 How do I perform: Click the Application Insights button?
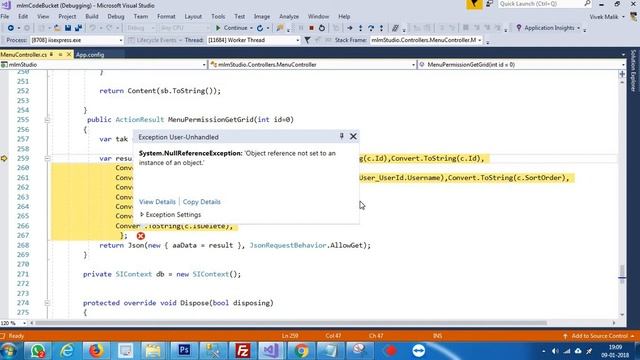point(549,28)
